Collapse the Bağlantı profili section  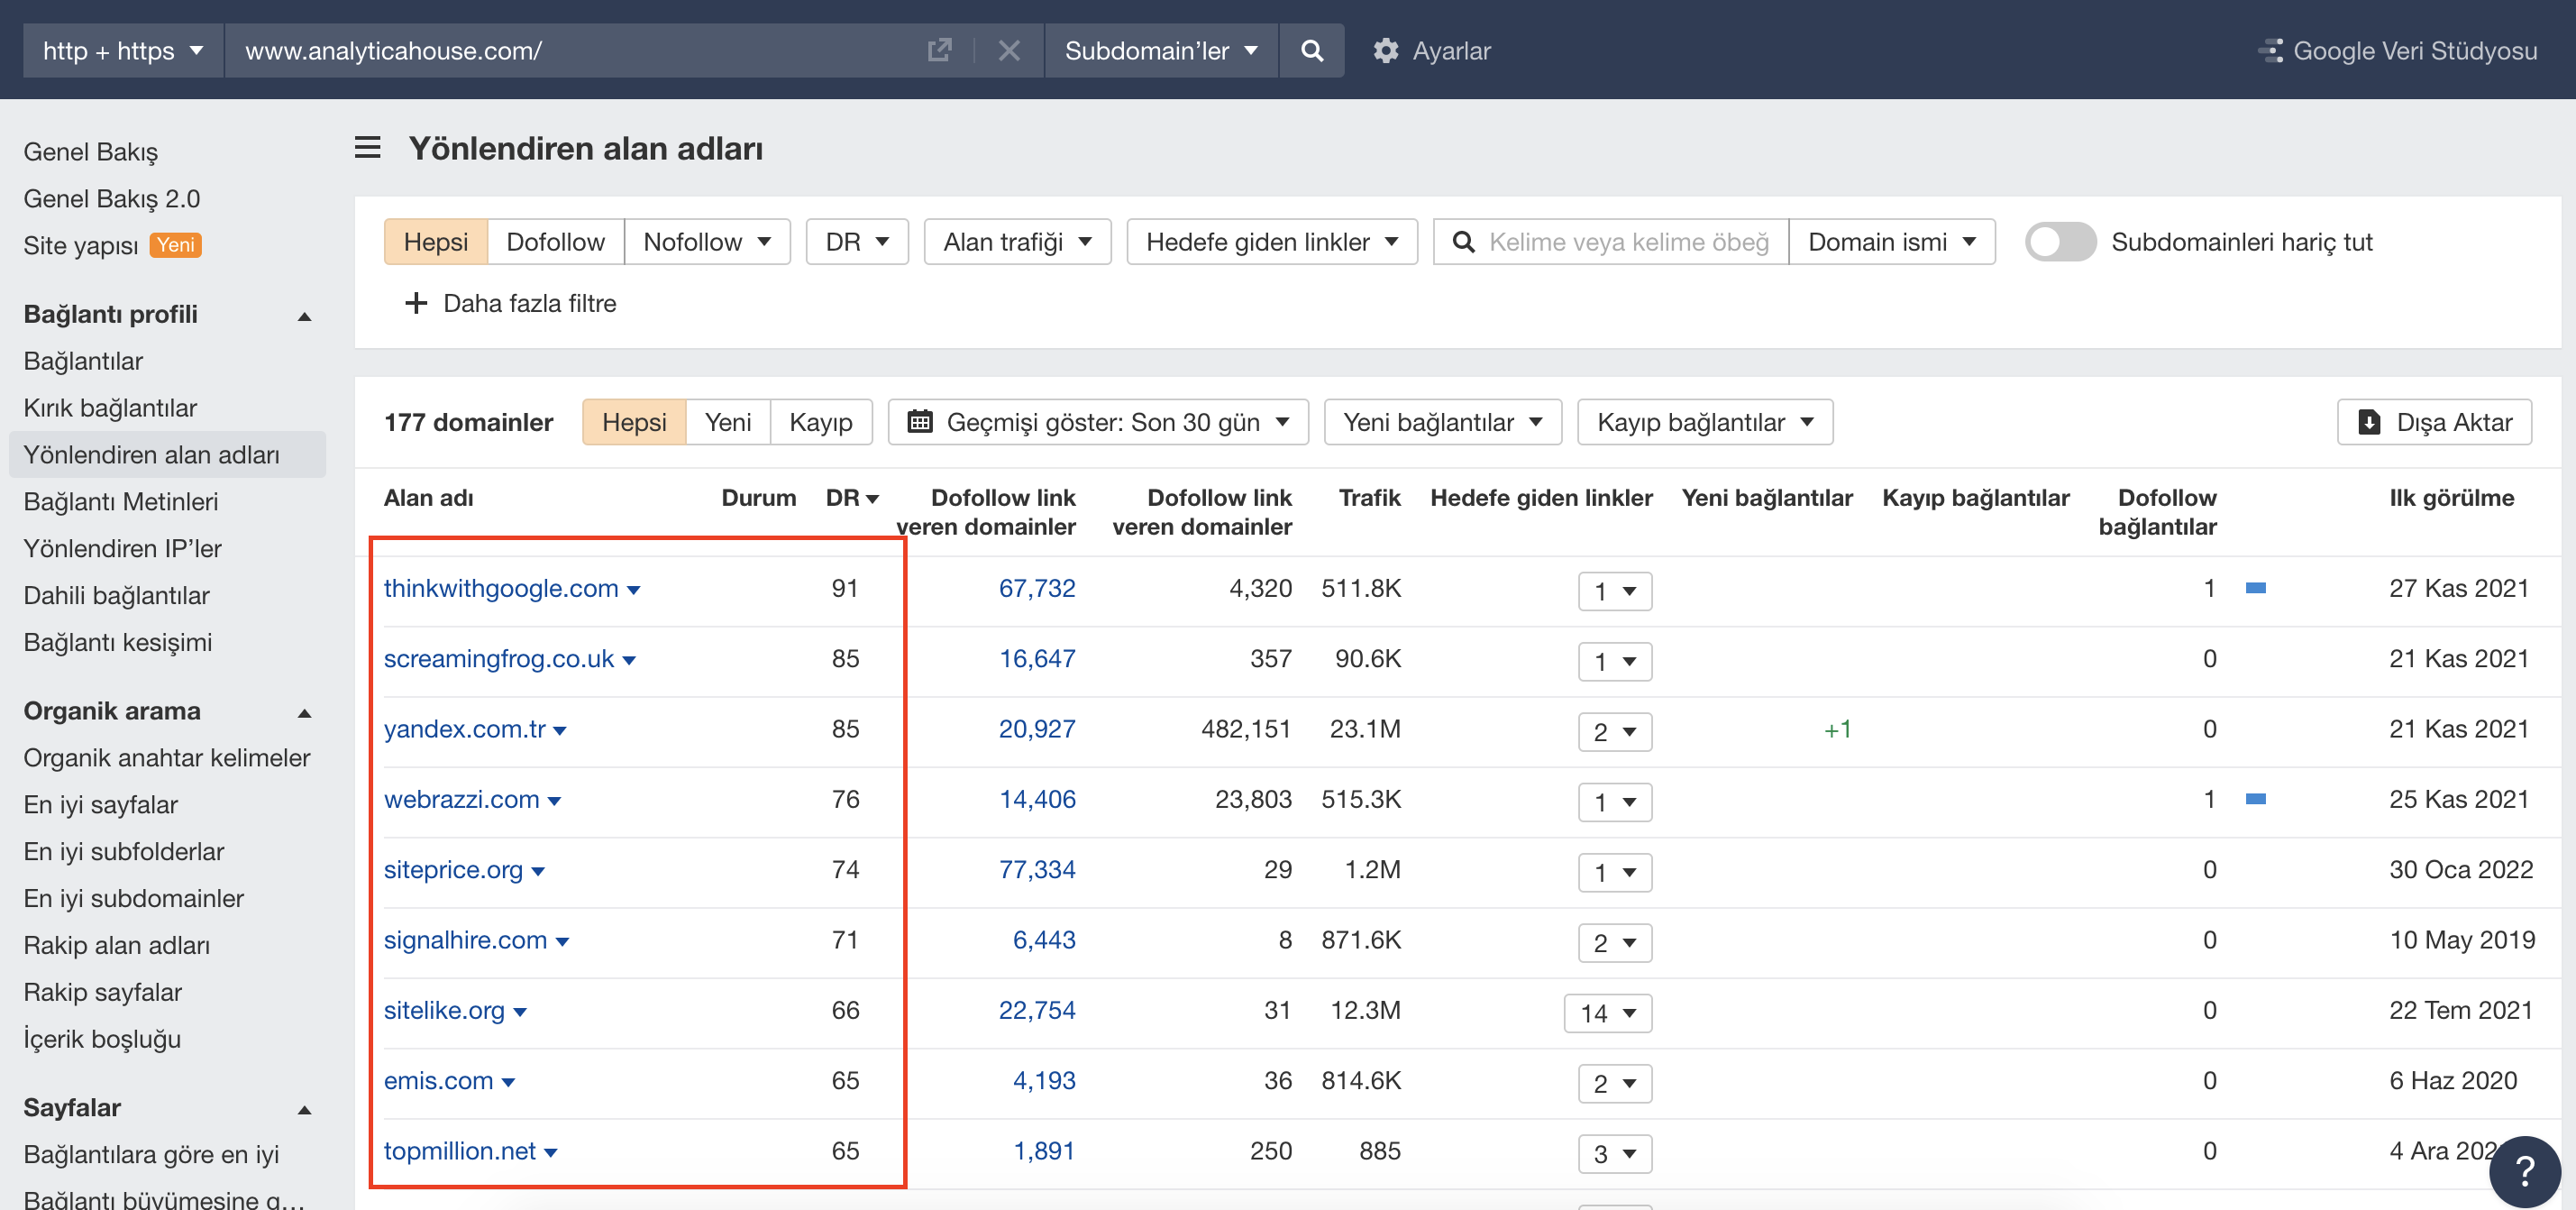[305, 316]
